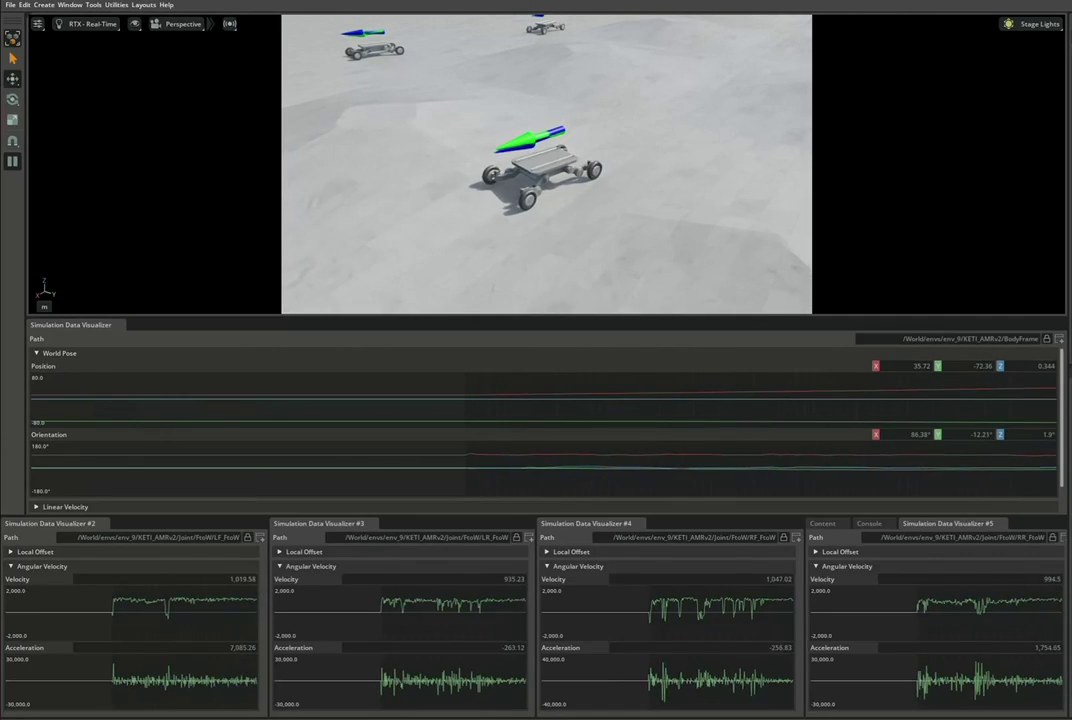
Task: Click the green Y swatch in Position row
Action: tap(938, 366)
